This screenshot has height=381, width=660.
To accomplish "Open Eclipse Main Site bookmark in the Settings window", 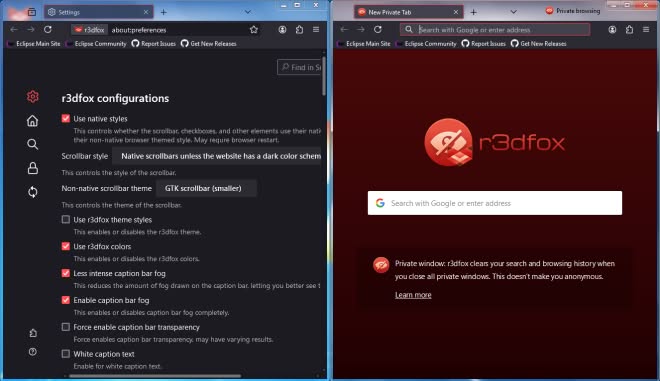I will (35, 44).
